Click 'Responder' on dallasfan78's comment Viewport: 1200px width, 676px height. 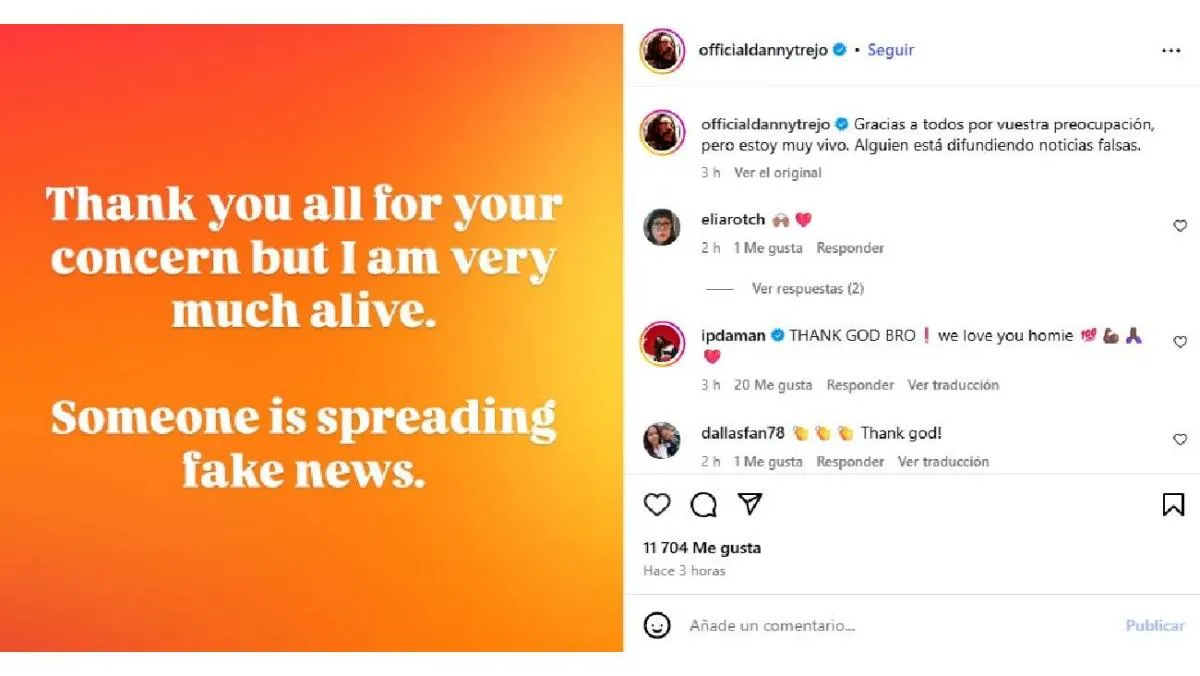click(850, 462)
